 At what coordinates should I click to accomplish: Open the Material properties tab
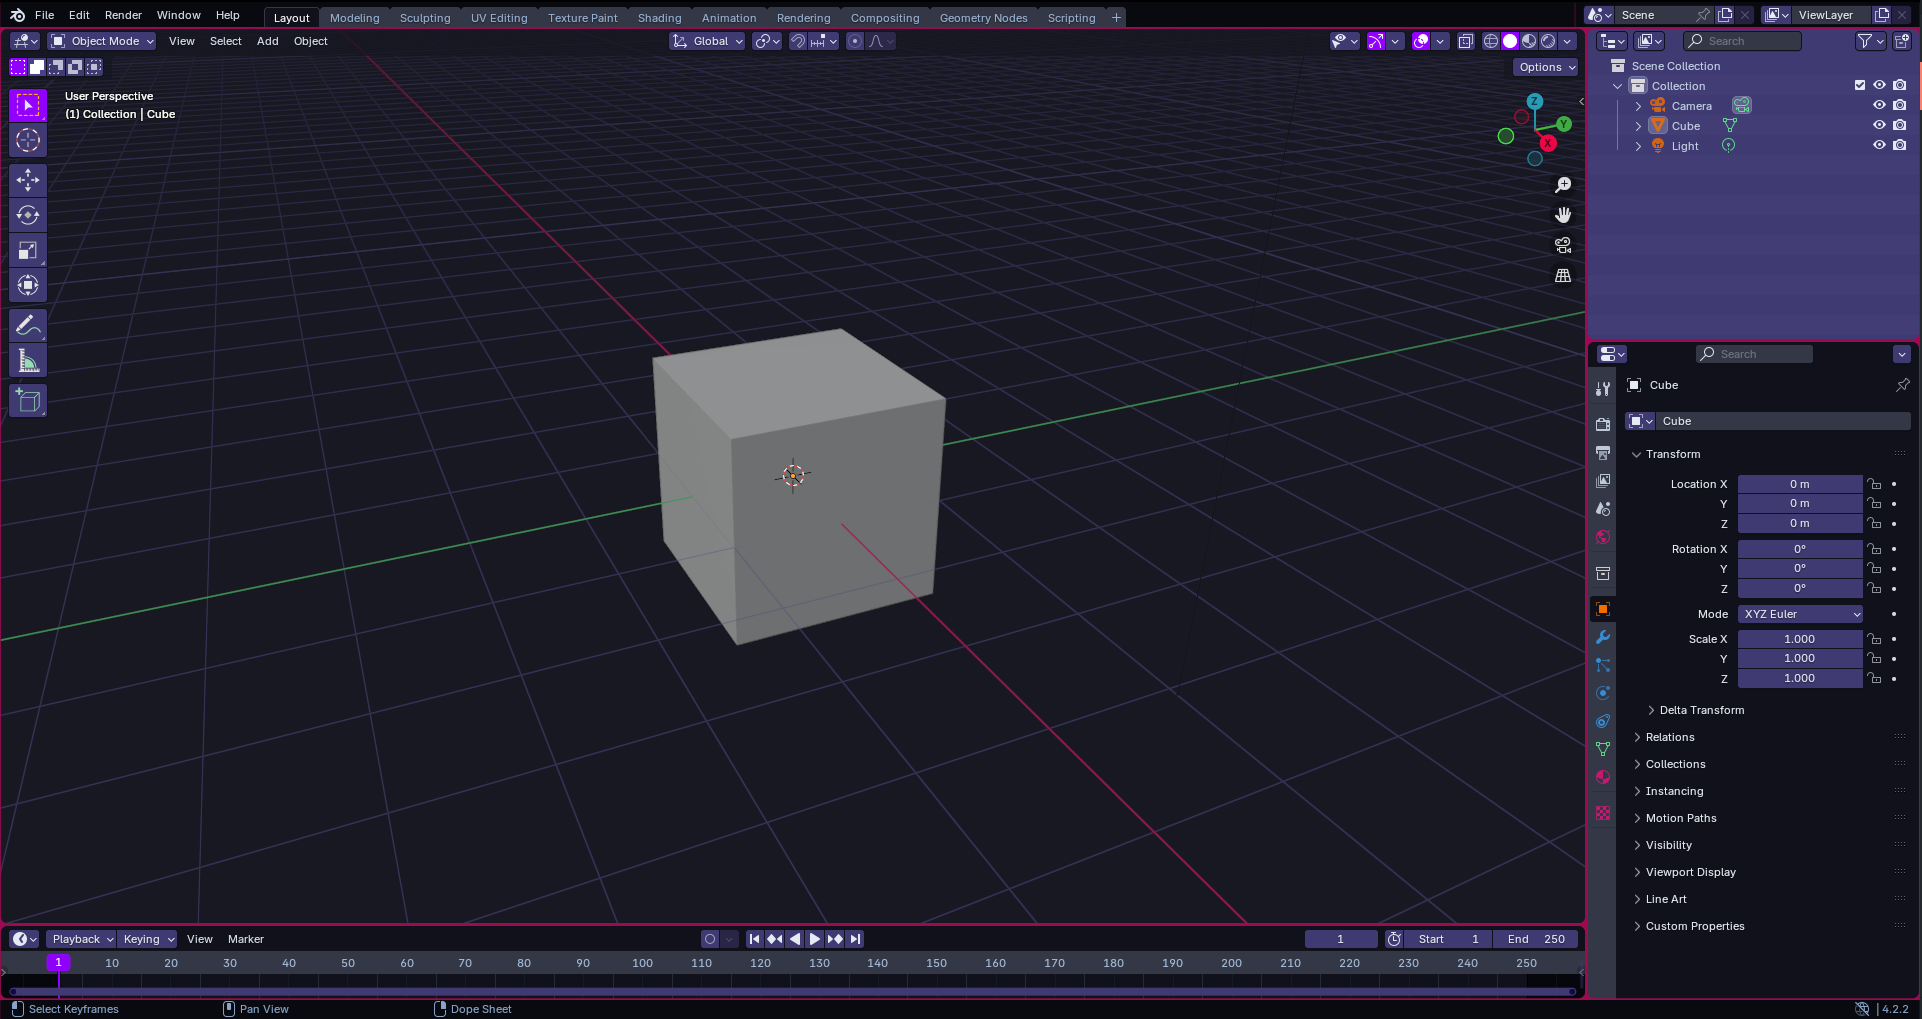[x=1603, y=777]
